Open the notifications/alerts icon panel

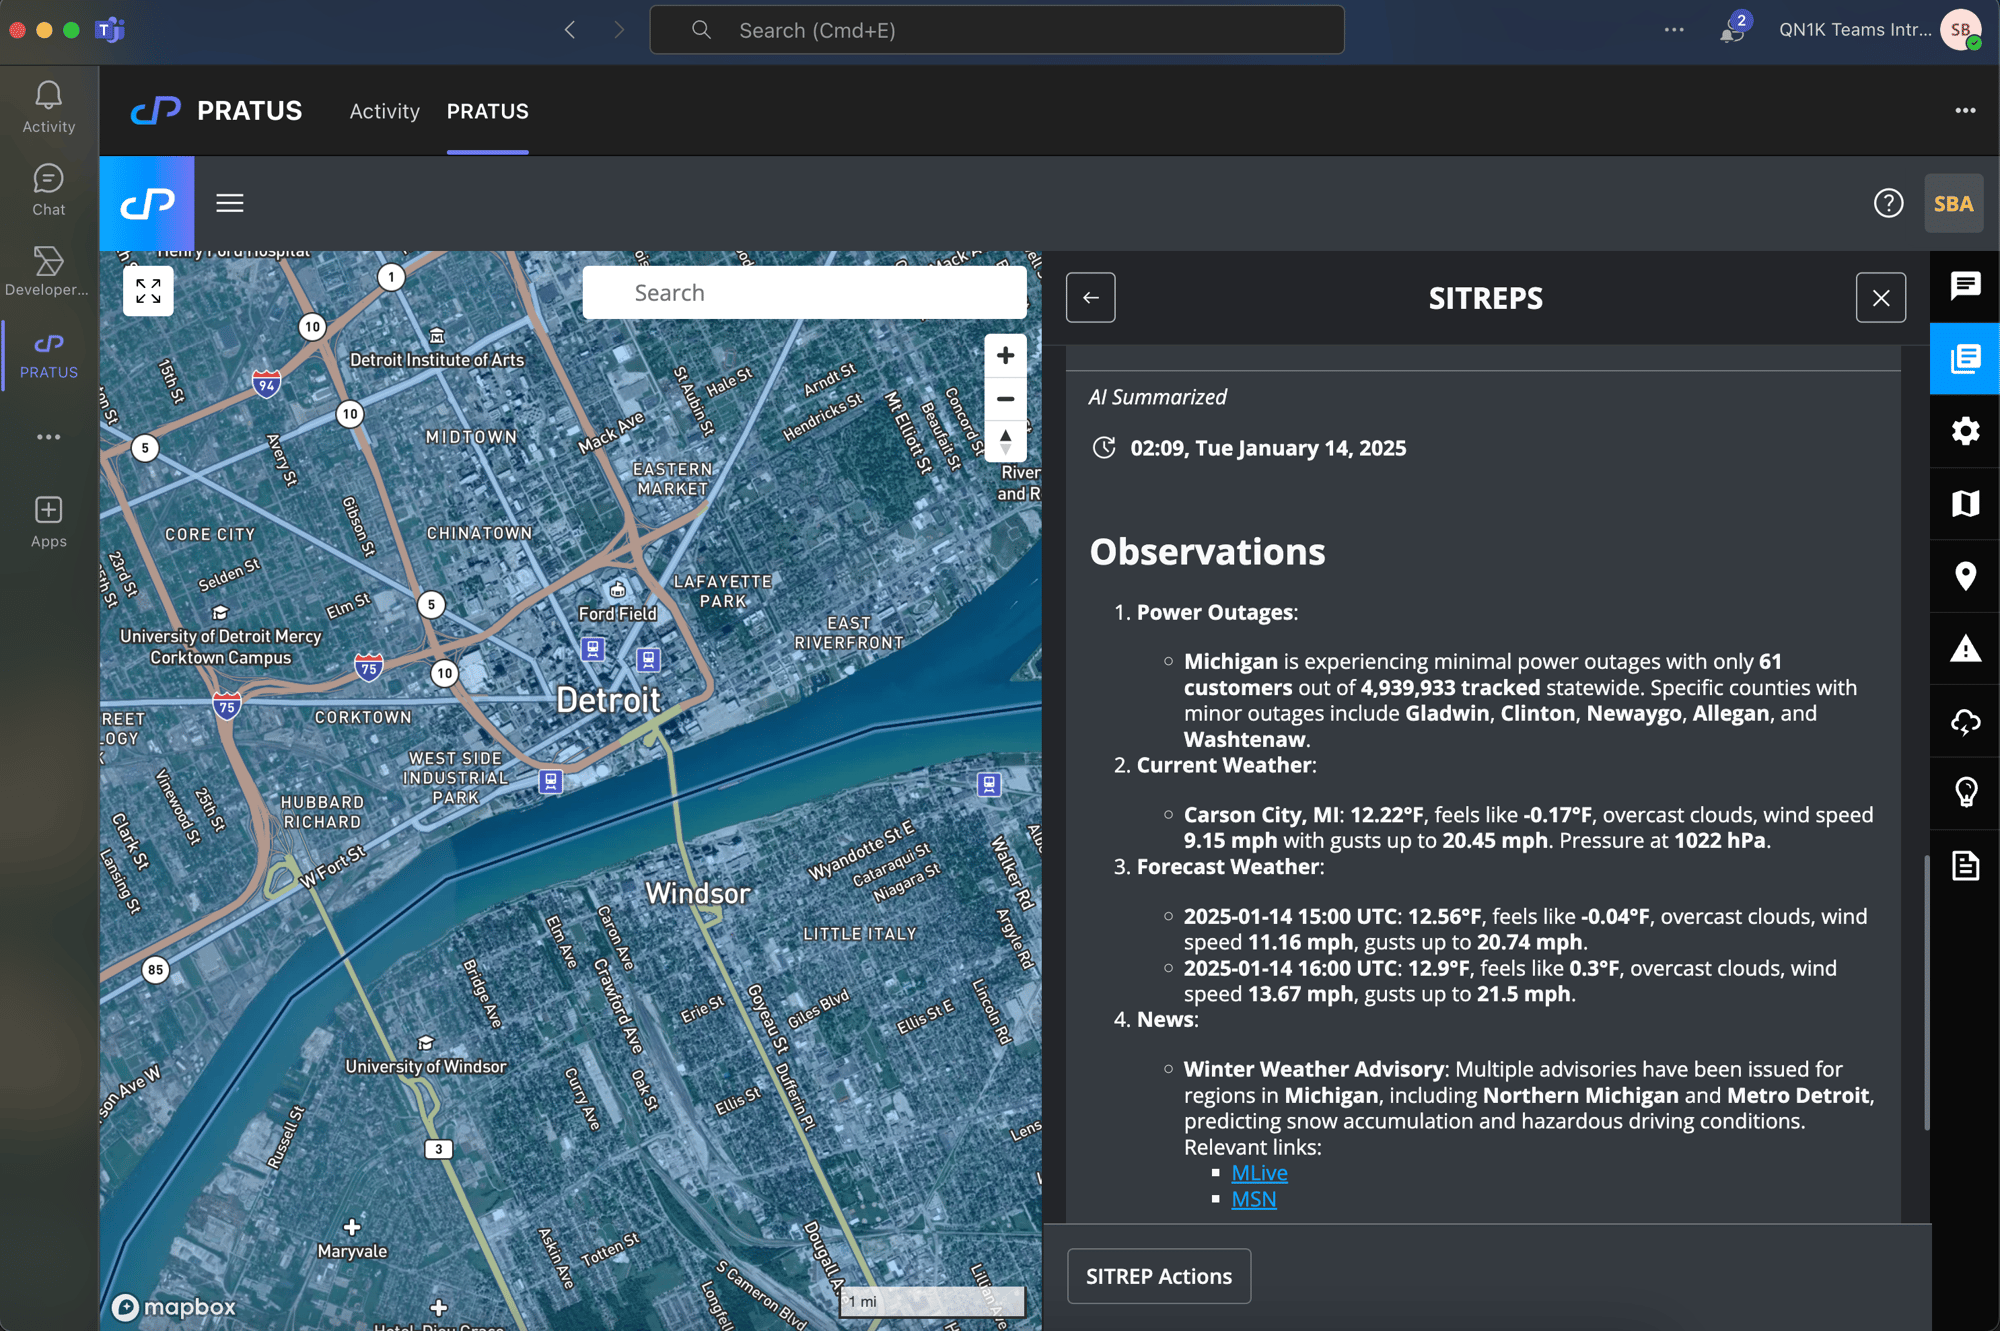point(1964,651)
